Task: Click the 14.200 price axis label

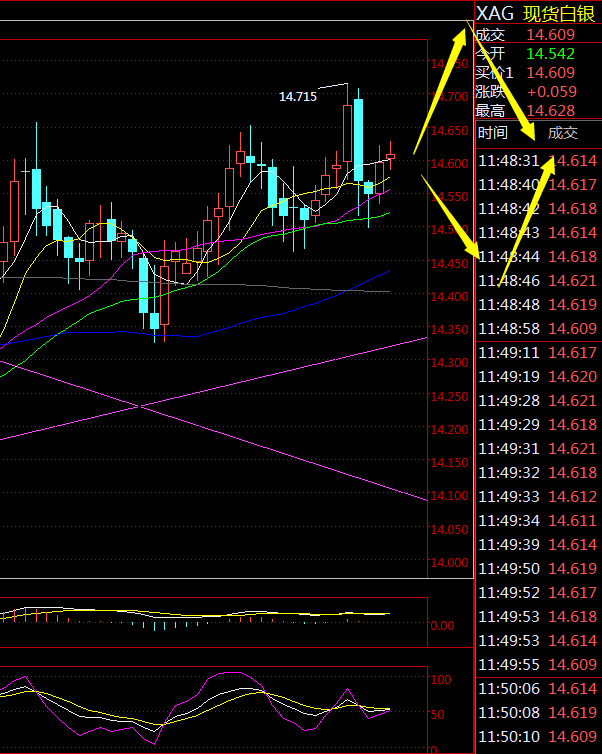Action: coord(449,429)
